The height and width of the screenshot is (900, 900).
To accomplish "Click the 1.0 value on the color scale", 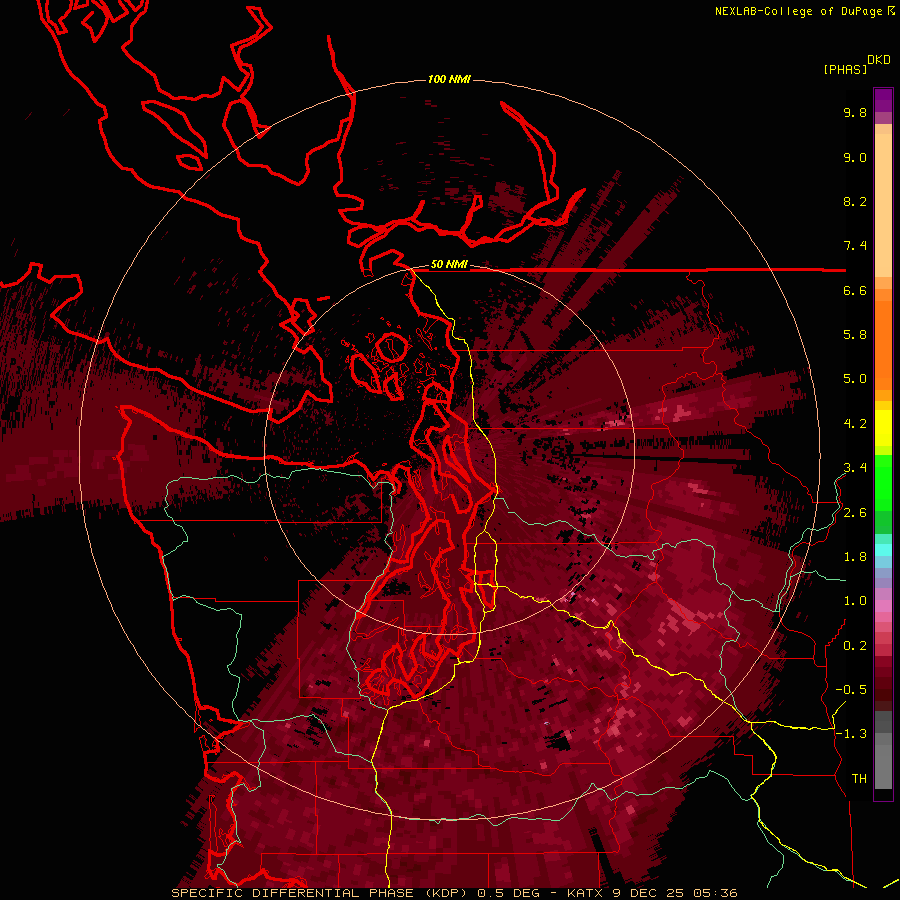I will click(855, 601).
